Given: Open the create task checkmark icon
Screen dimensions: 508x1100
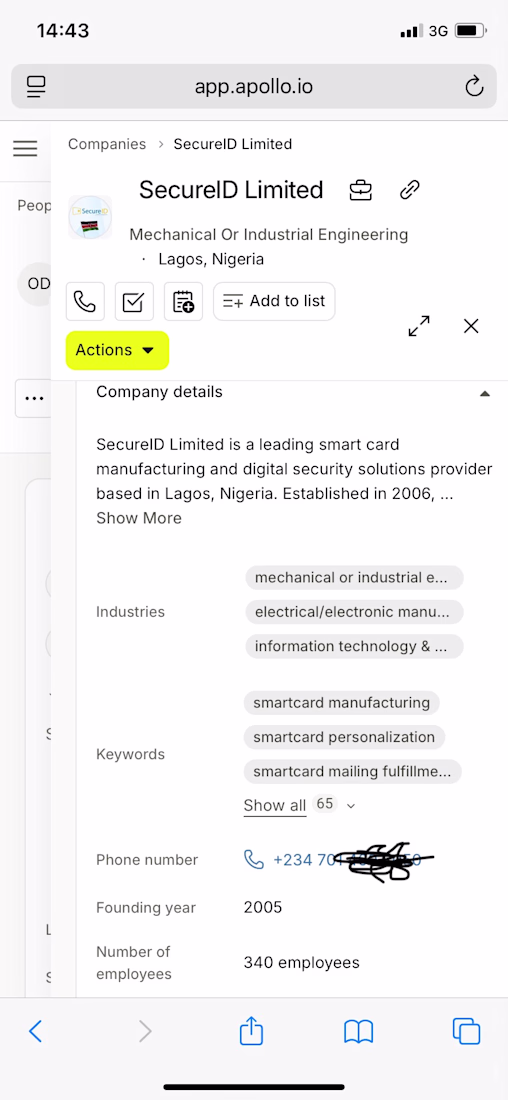Looking at the screenshot, I should tap(134, 302).
